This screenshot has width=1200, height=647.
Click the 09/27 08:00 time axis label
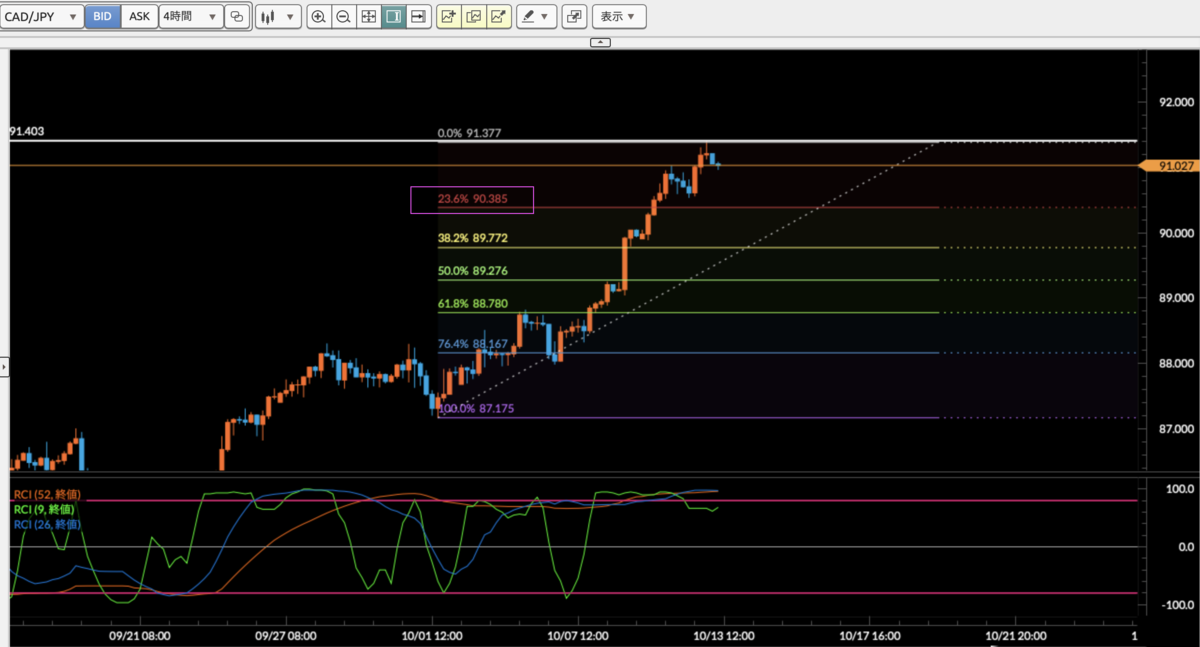[287, 636]
